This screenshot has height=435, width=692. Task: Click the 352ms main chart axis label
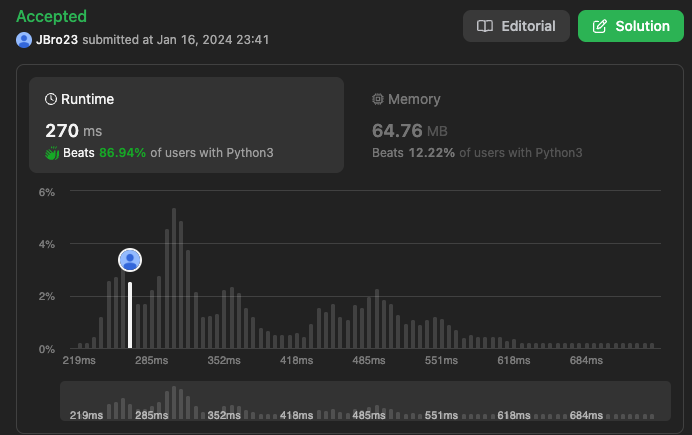point(224,360)
